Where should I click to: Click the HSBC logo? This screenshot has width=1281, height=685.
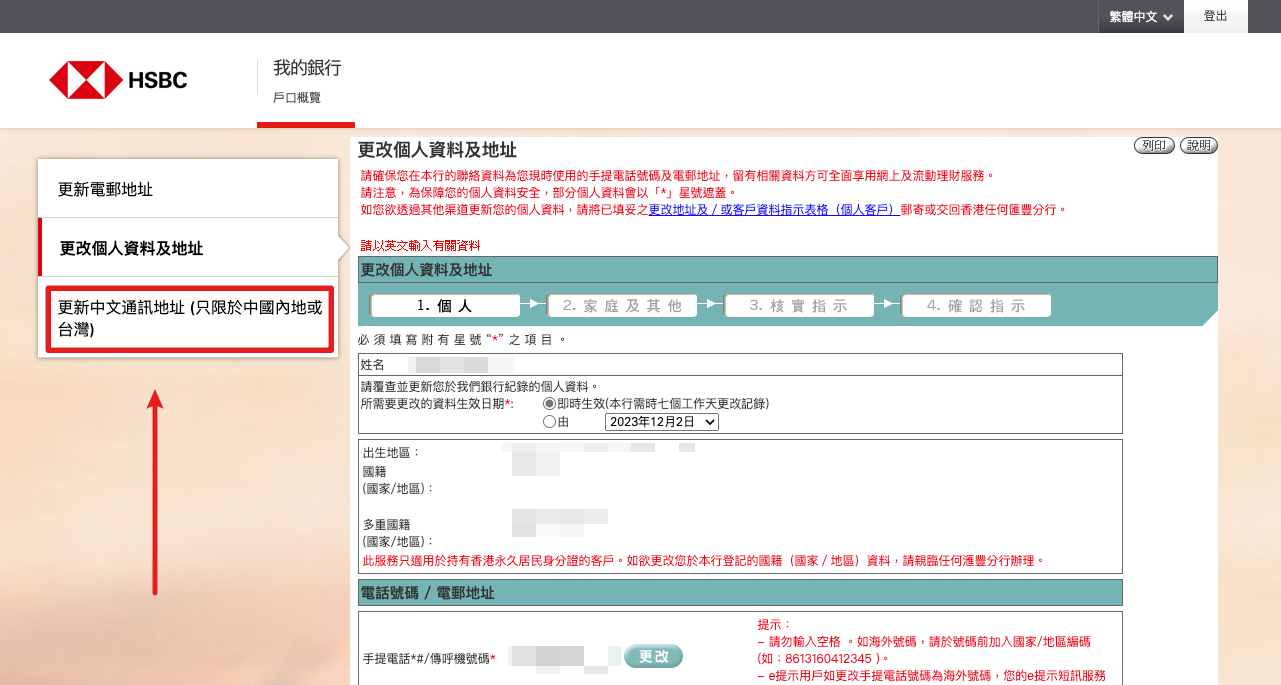pos(118,80)
